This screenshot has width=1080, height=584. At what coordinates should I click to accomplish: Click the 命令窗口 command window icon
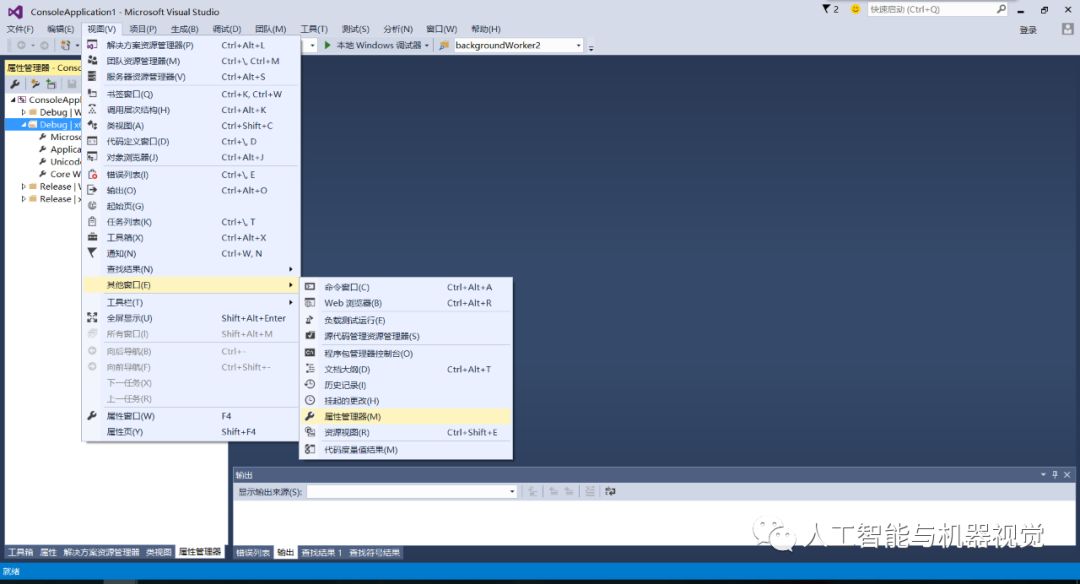pos(310,287)
